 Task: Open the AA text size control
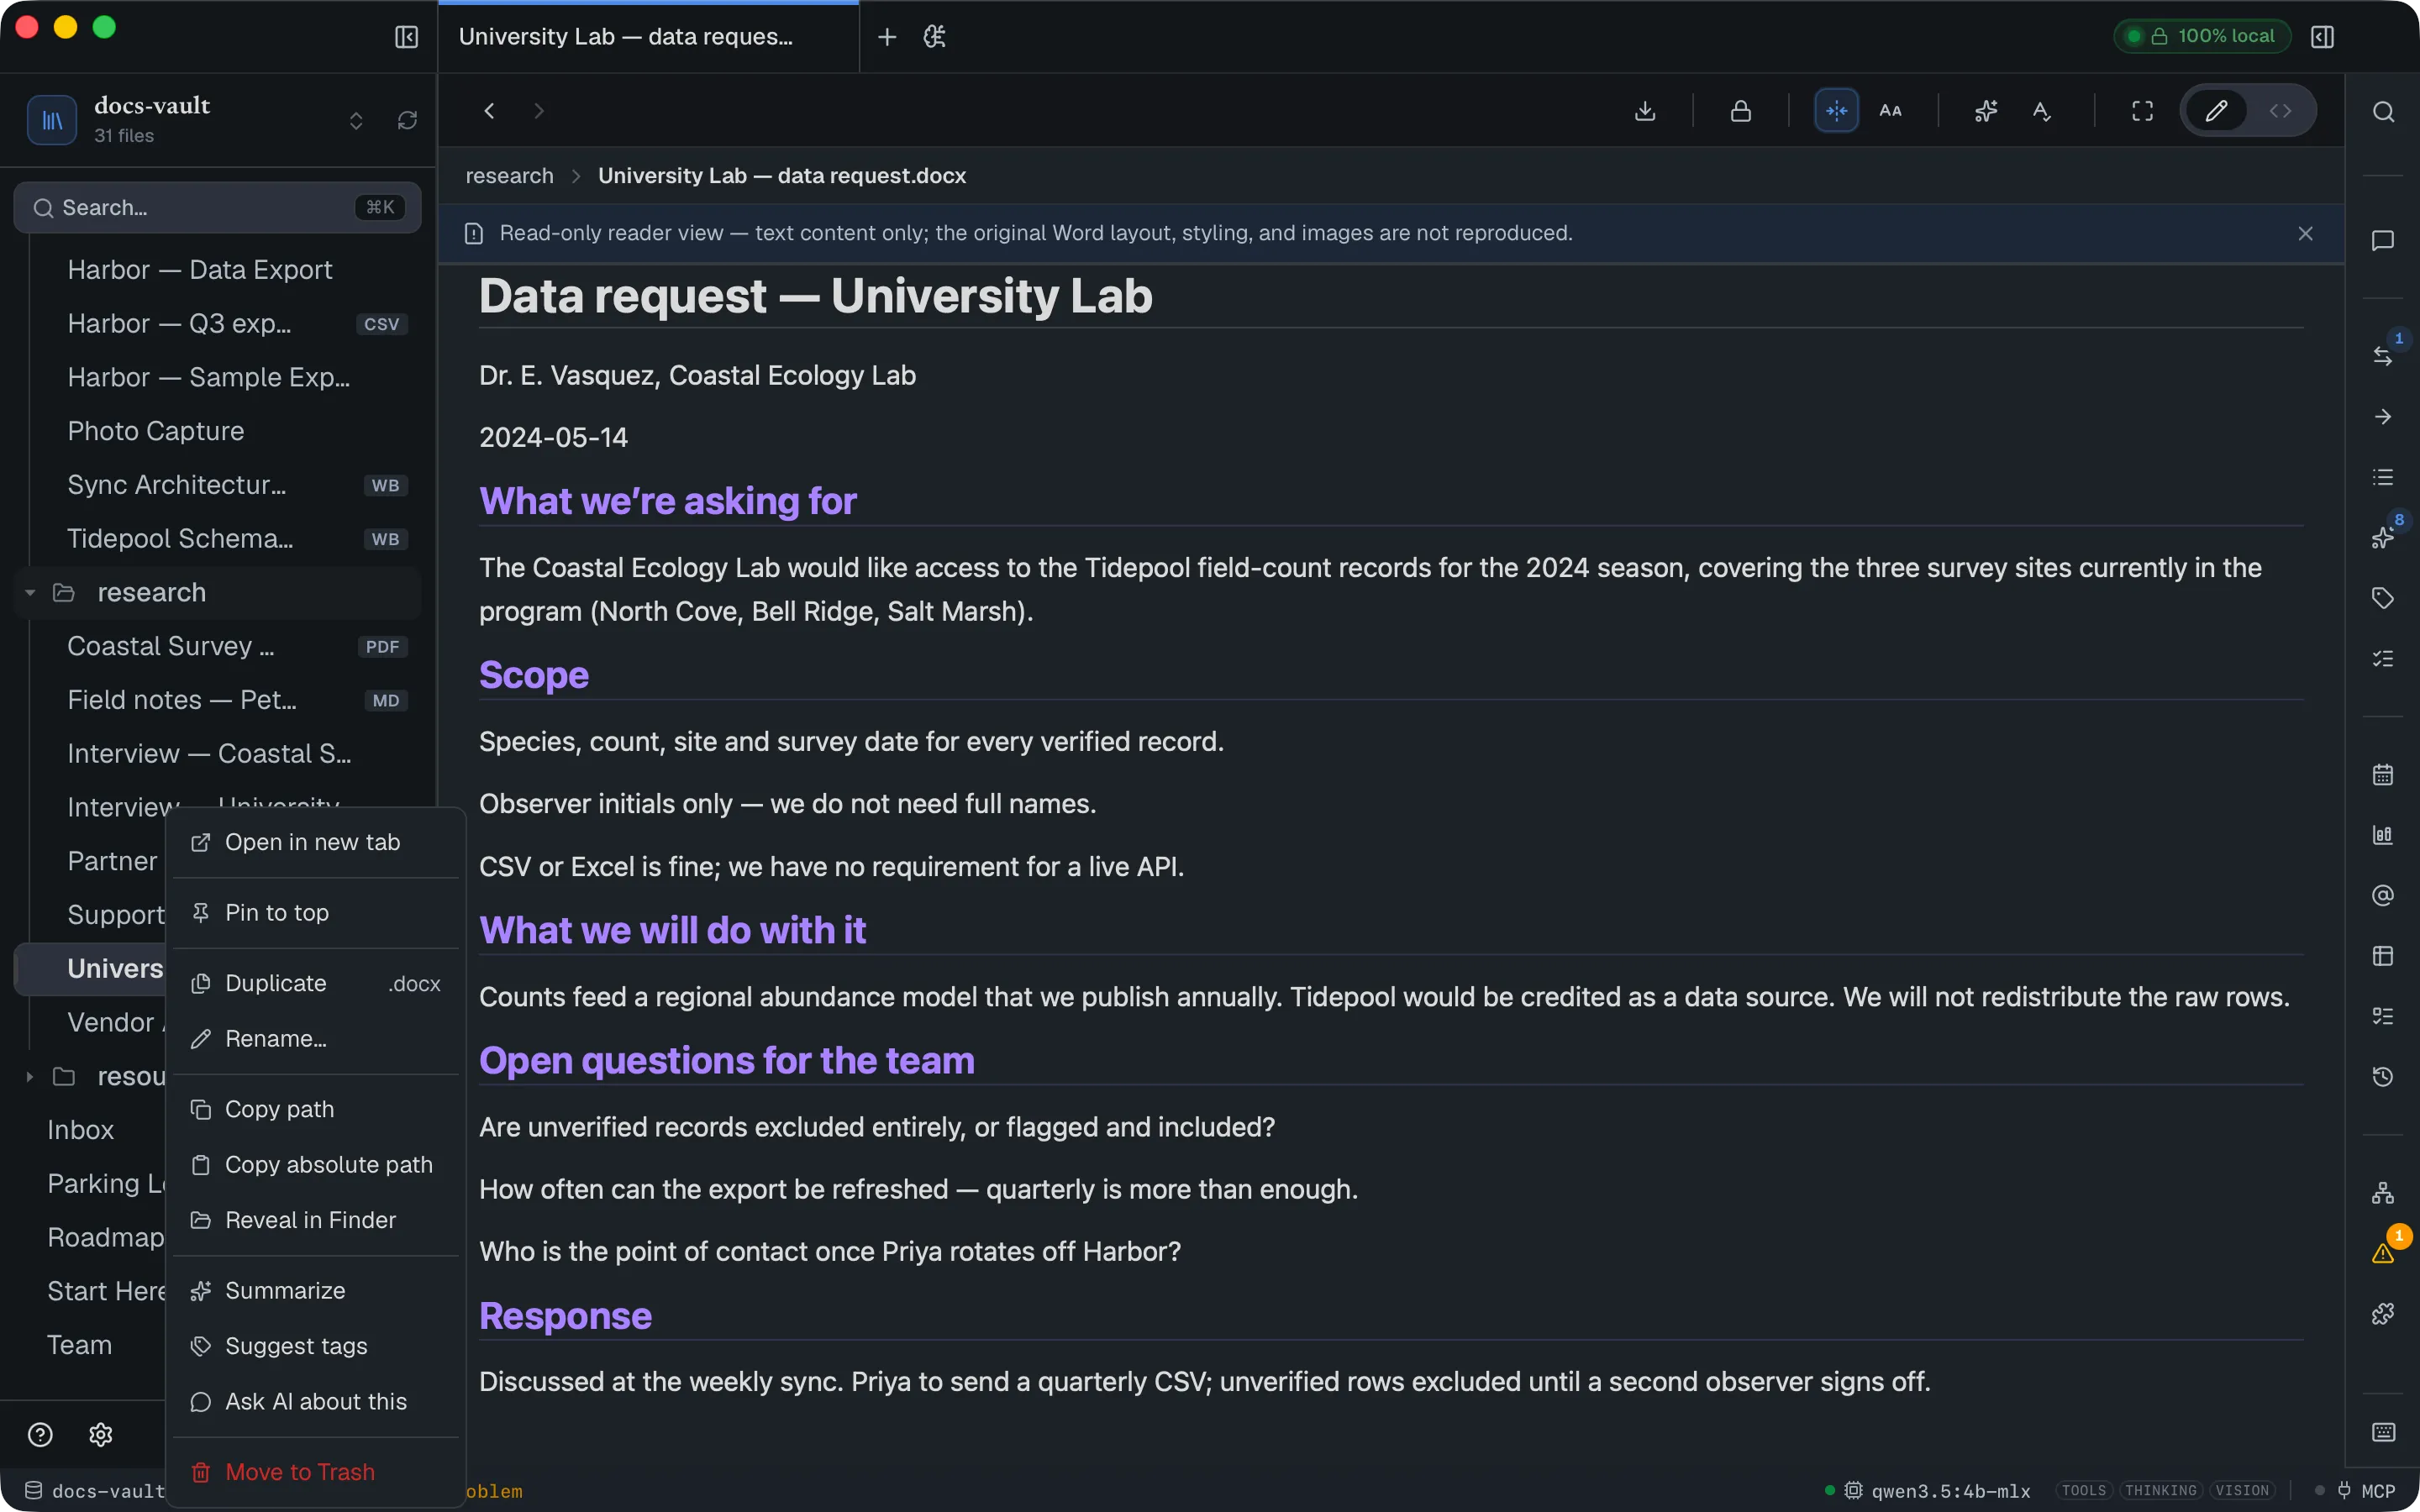tap(1890, 111)
